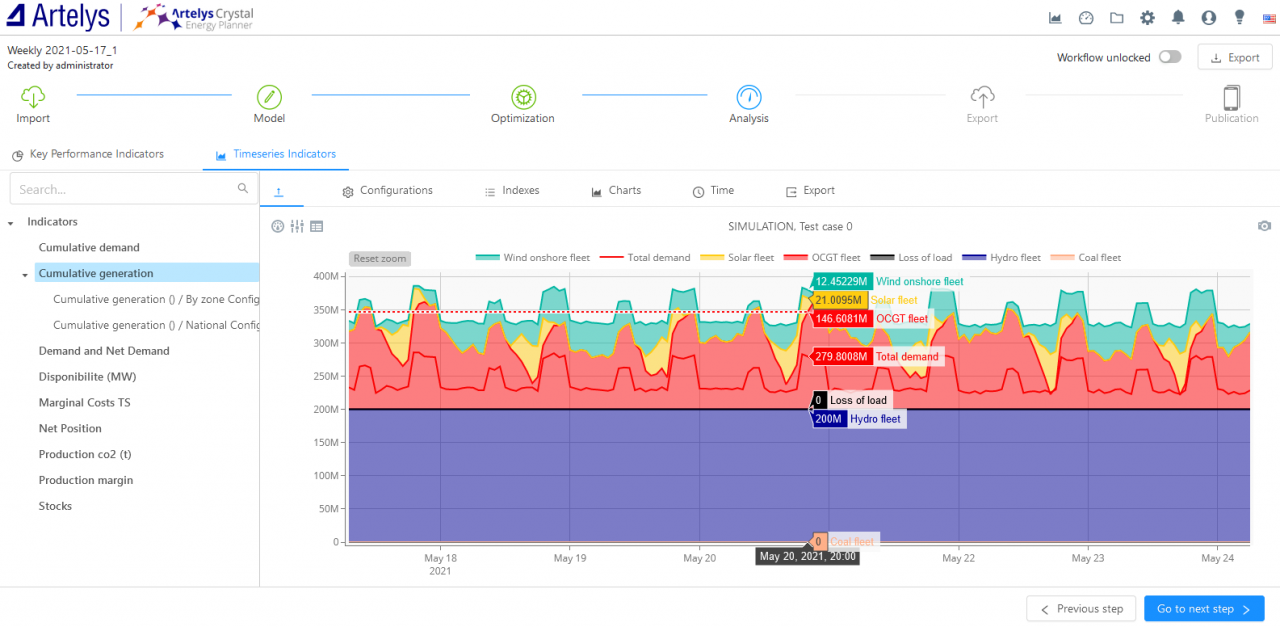The image size is (1280, 627).
Task: Collapse the Indicators tree root
Action: 11,223
